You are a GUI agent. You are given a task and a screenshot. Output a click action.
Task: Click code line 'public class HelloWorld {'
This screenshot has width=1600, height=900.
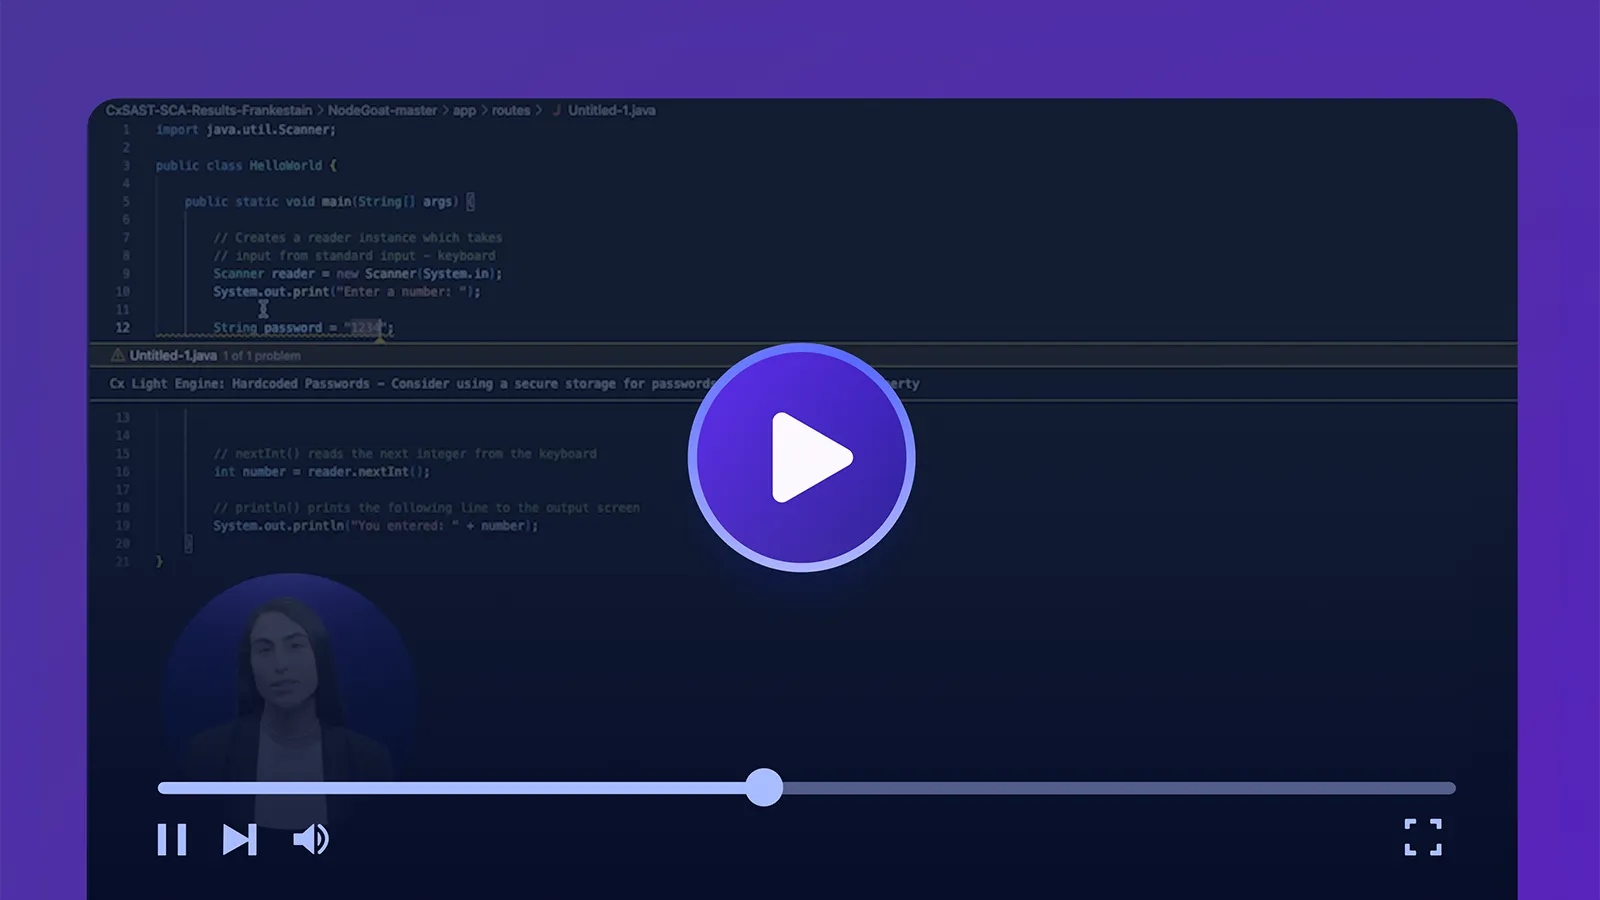pos(247,165)
